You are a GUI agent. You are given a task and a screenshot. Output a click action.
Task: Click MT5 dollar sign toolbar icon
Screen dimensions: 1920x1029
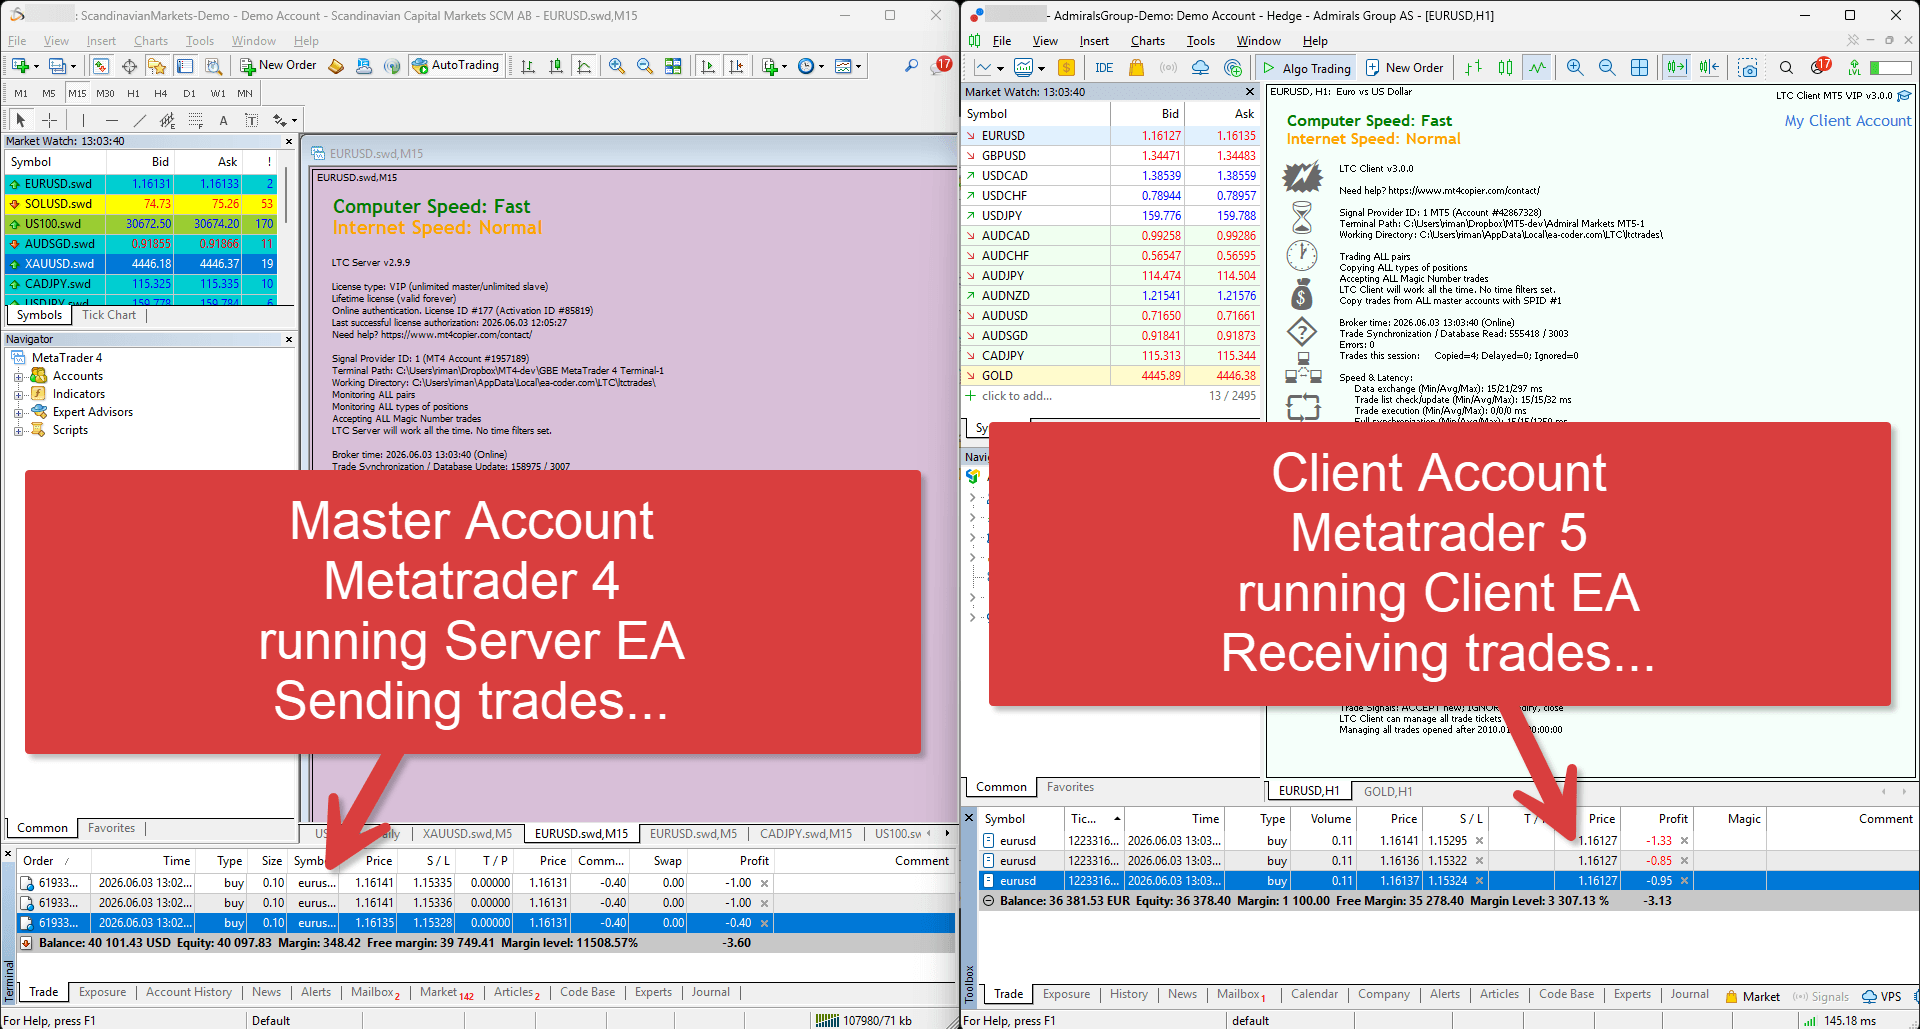click(1066, 68)
